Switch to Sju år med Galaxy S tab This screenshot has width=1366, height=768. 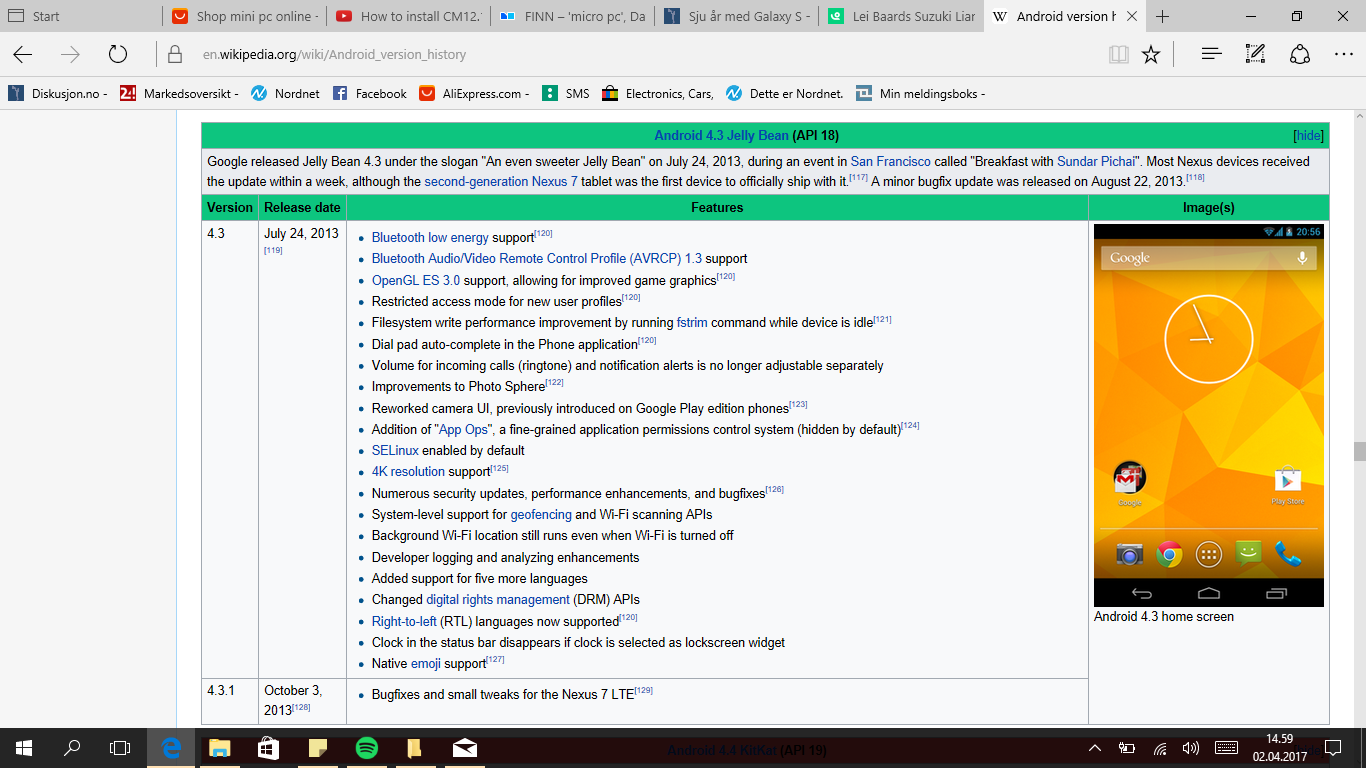click(737, 16)
